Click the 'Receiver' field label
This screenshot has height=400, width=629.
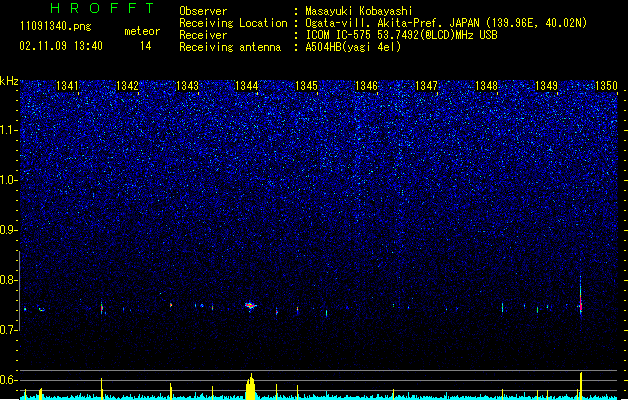[x=203, y=35]
